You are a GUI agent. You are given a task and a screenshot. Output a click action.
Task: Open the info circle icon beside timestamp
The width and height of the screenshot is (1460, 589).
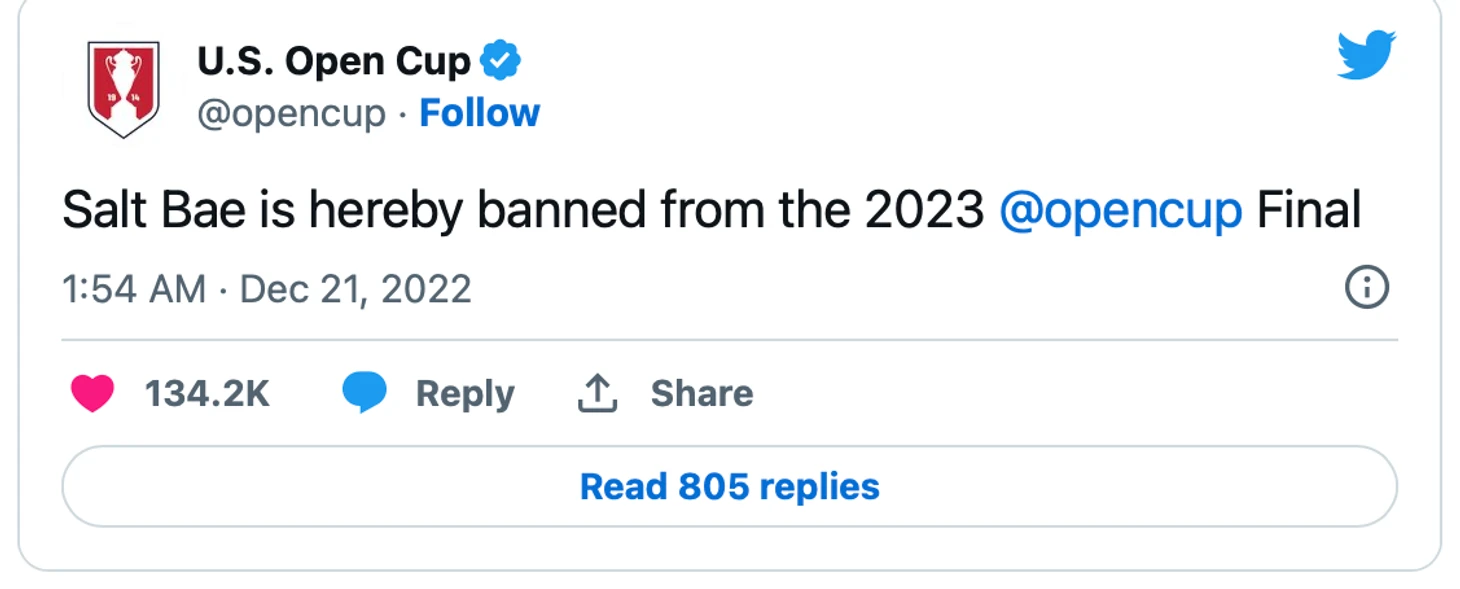tap(1367, 289)
